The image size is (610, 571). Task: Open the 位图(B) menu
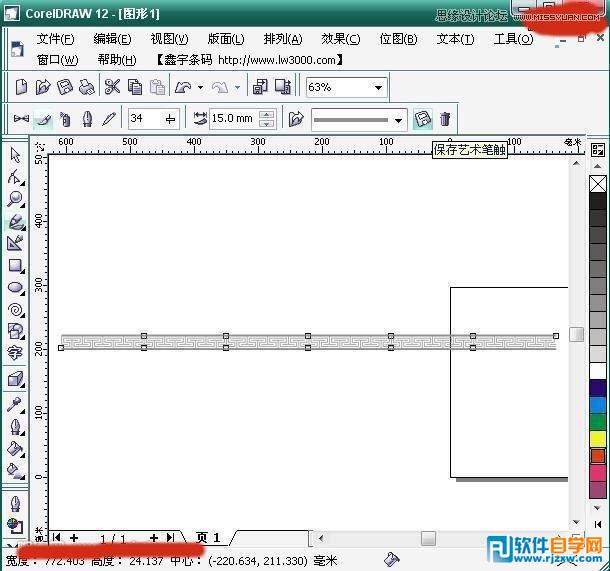pos(398,39)
